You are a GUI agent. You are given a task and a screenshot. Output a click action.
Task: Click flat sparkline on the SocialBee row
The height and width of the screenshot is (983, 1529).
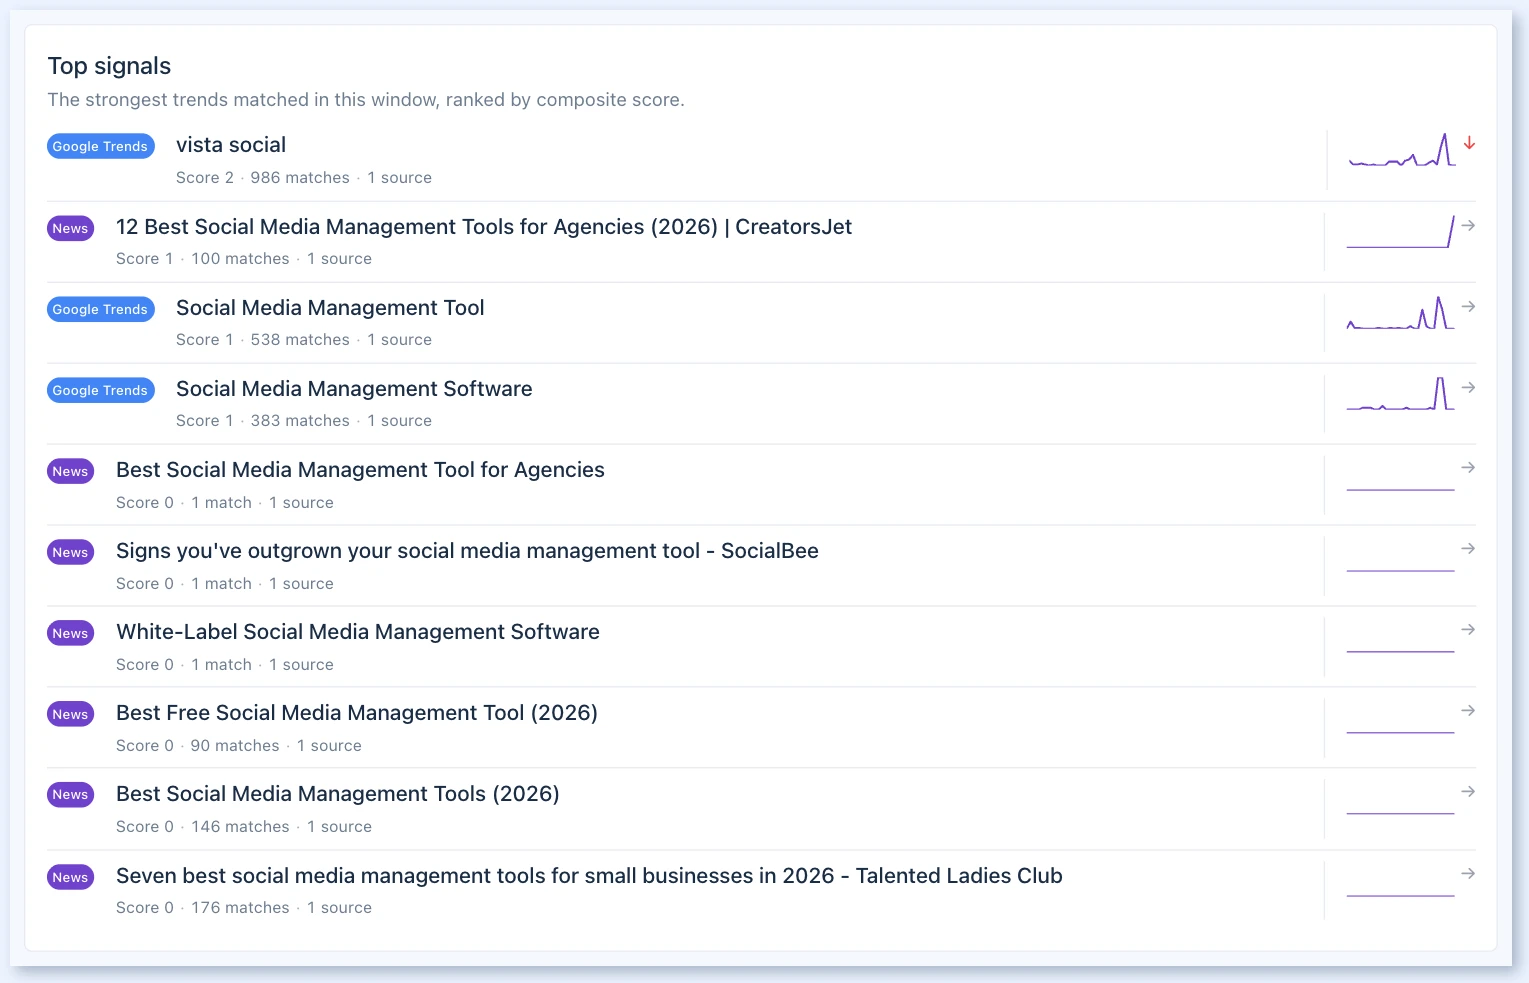[1401, 570]
